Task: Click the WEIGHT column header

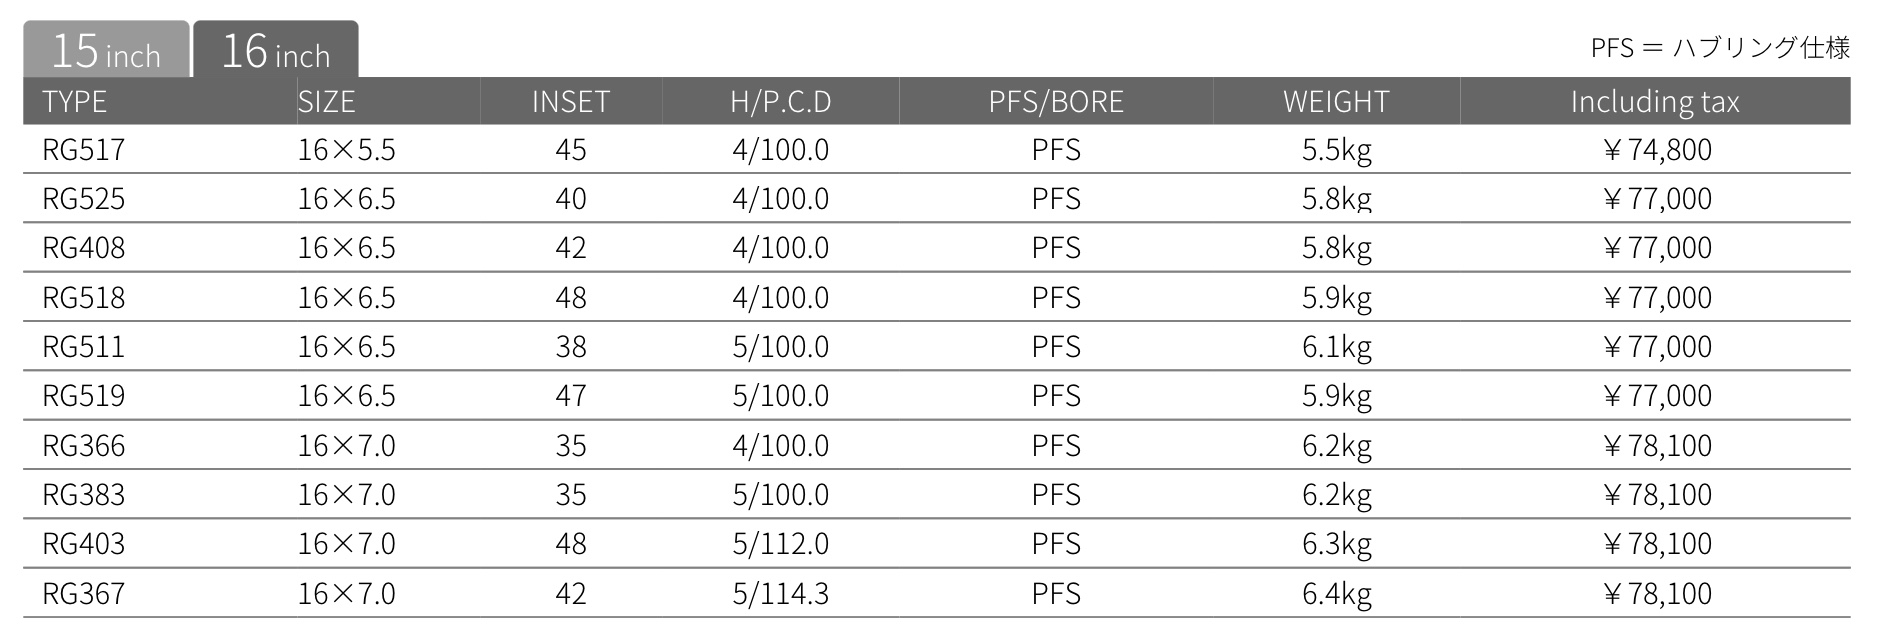Action: point(1336,102)
